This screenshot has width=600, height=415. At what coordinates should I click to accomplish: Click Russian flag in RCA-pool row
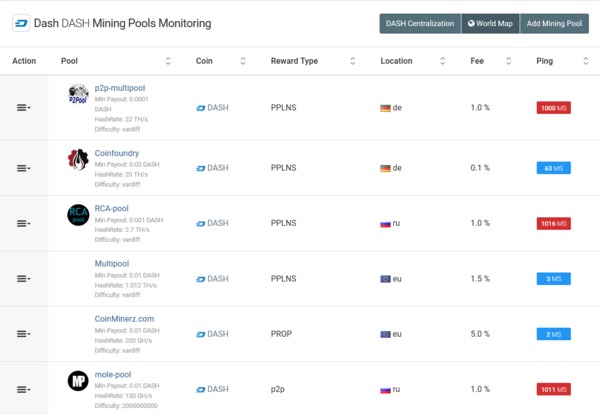[x=385, y=224]
